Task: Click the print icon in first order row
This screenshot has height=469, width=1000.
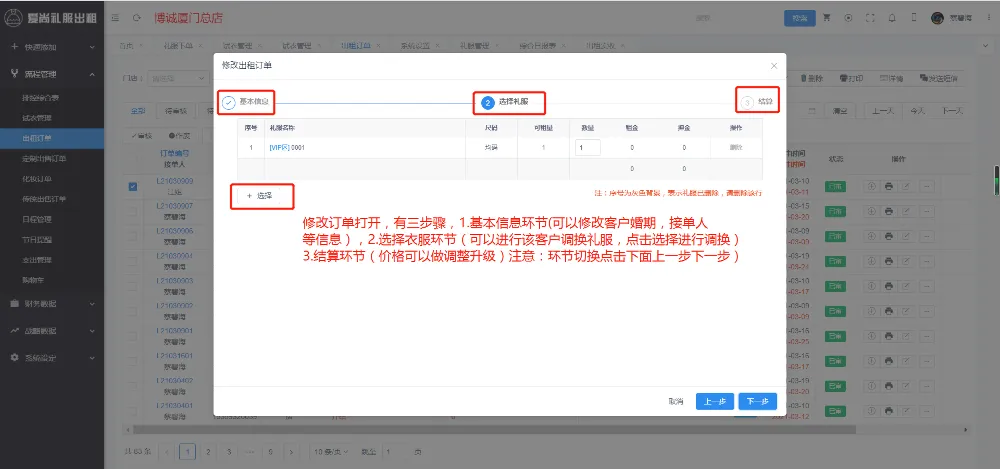Action: pos(887,186)
